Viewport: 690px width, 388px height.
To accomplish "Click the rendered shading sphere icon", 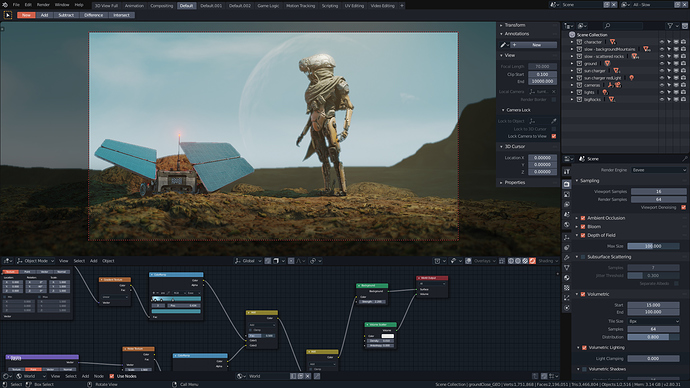I will click(x=532, y=261).
